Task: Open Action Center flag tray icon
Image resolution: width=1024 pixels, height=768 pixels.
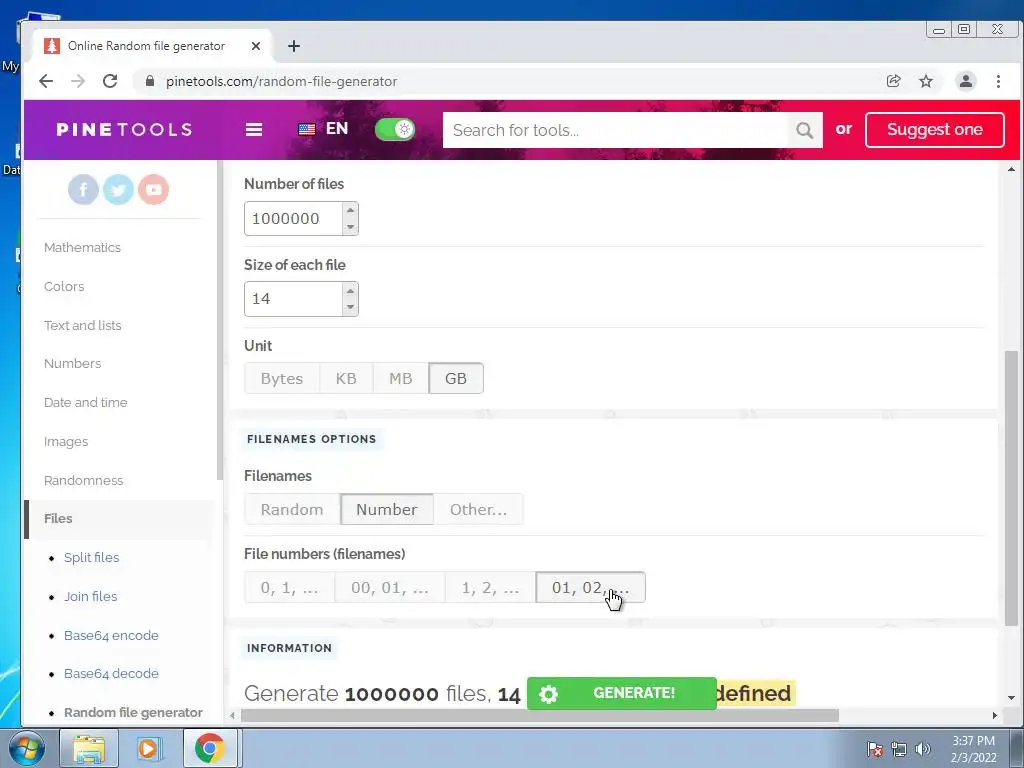Action: pyautogui.click(x=874, y=749)
